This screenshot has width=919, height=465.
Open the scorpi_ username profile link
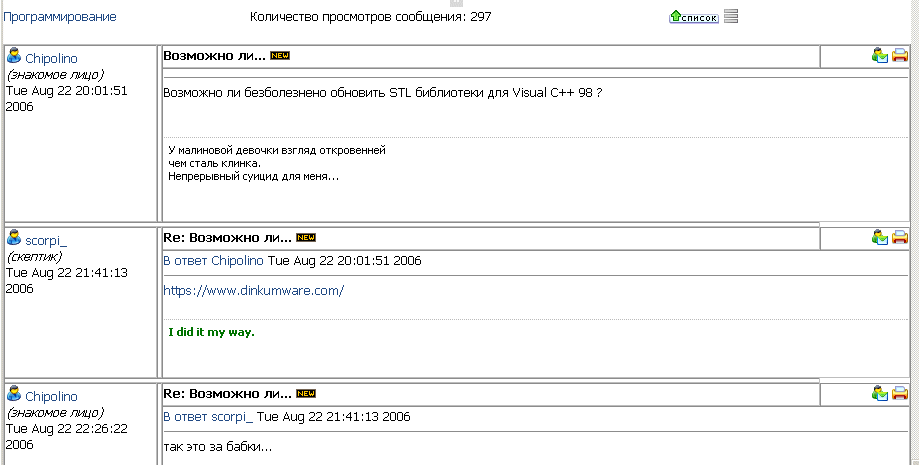(x=46, y=241)
